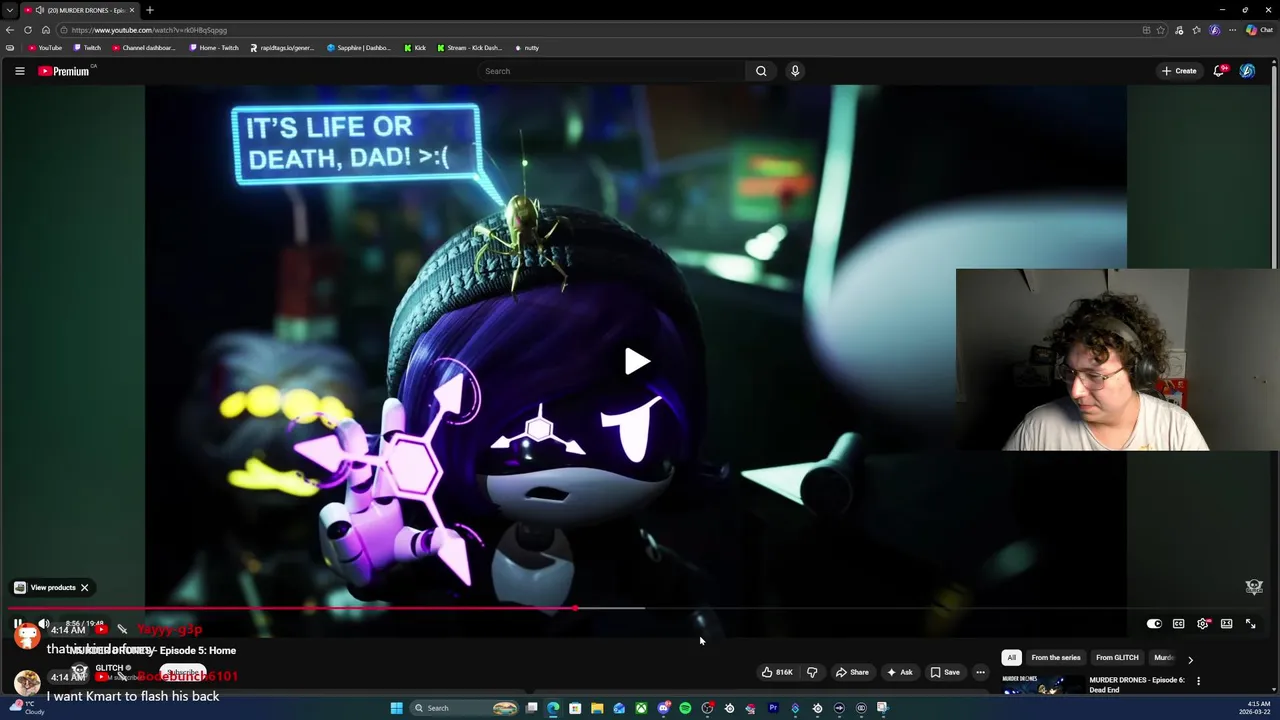Click the YouTube search magnifier button

click(761, 71)
